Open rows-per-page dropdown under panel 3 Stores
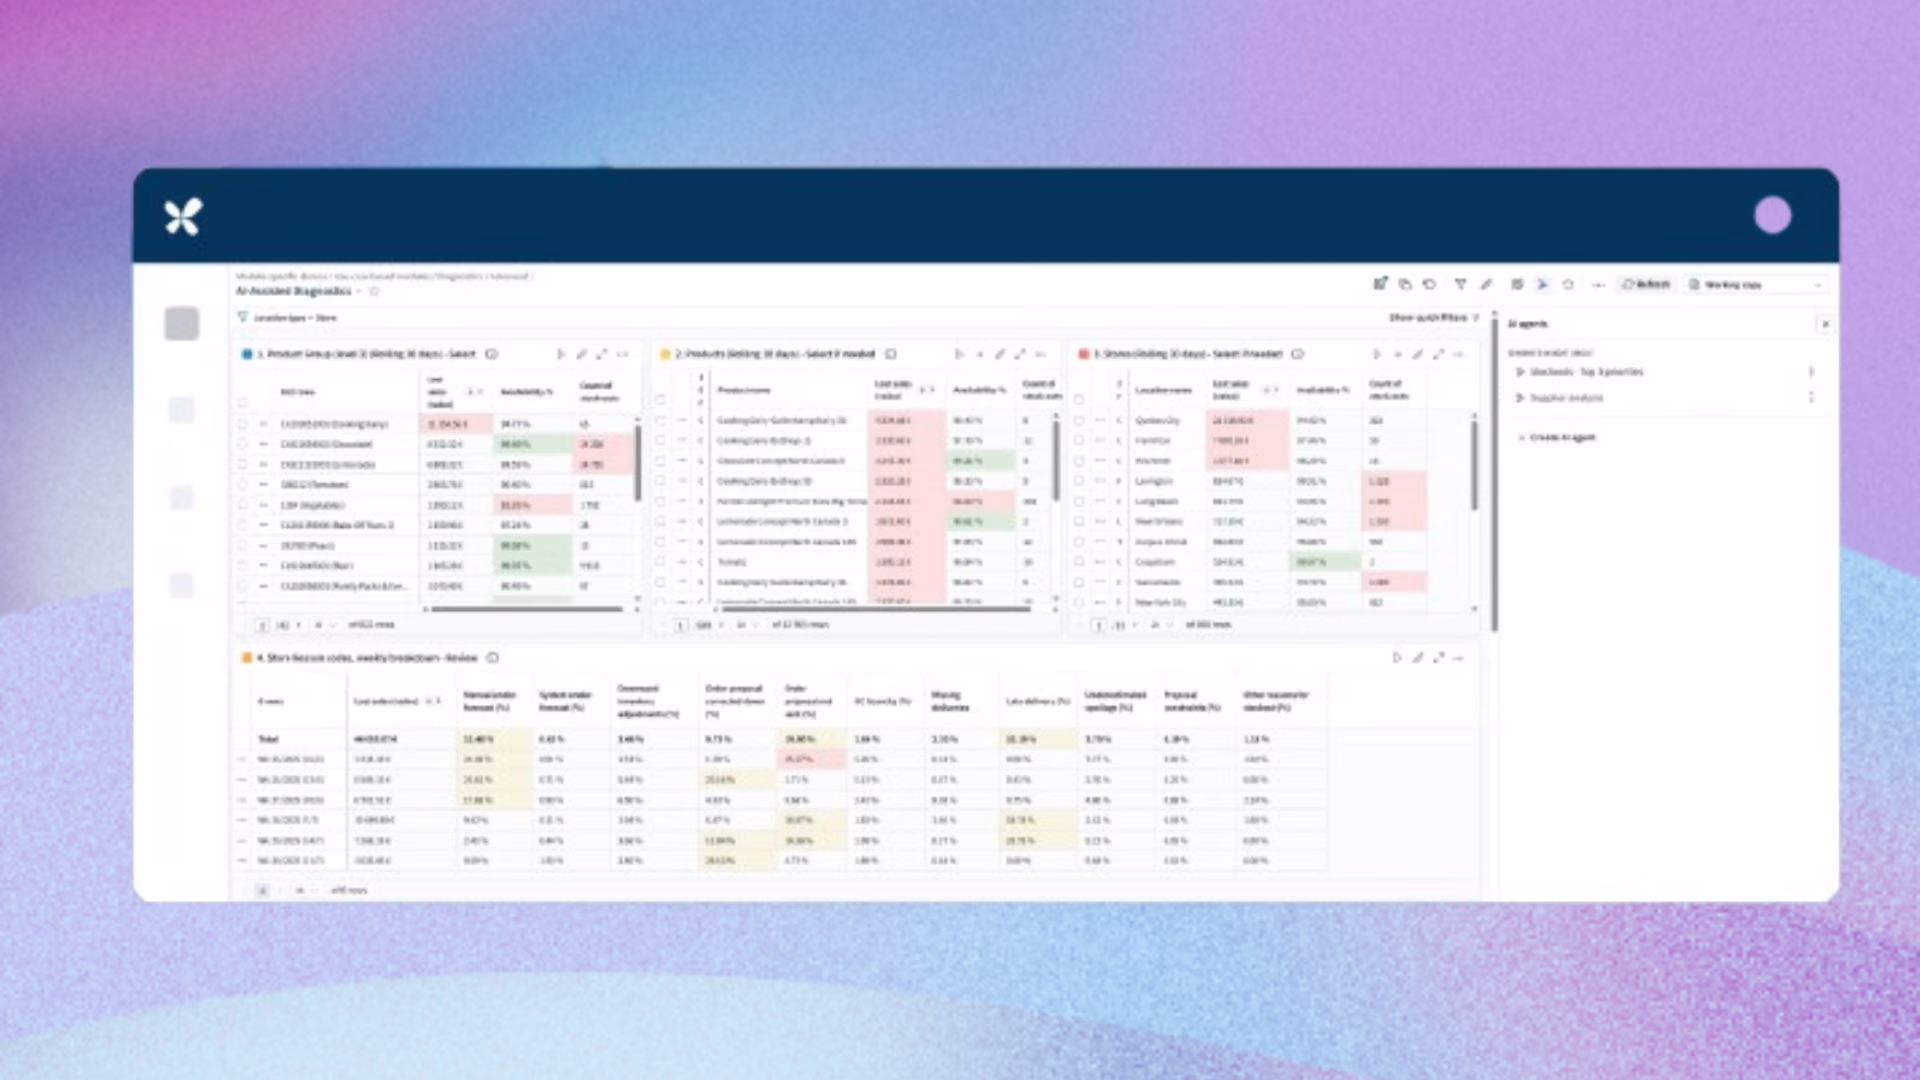Image resolution: width=1920 pixels, height=1080 pixels. [x=1160, y=625]
